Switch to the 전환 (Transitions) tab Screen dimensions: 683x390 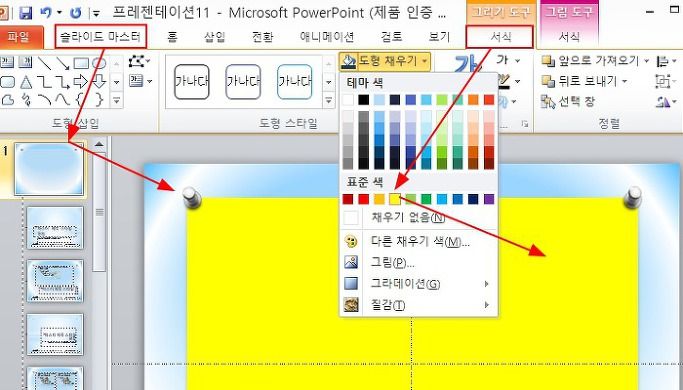tap(263, 37)
